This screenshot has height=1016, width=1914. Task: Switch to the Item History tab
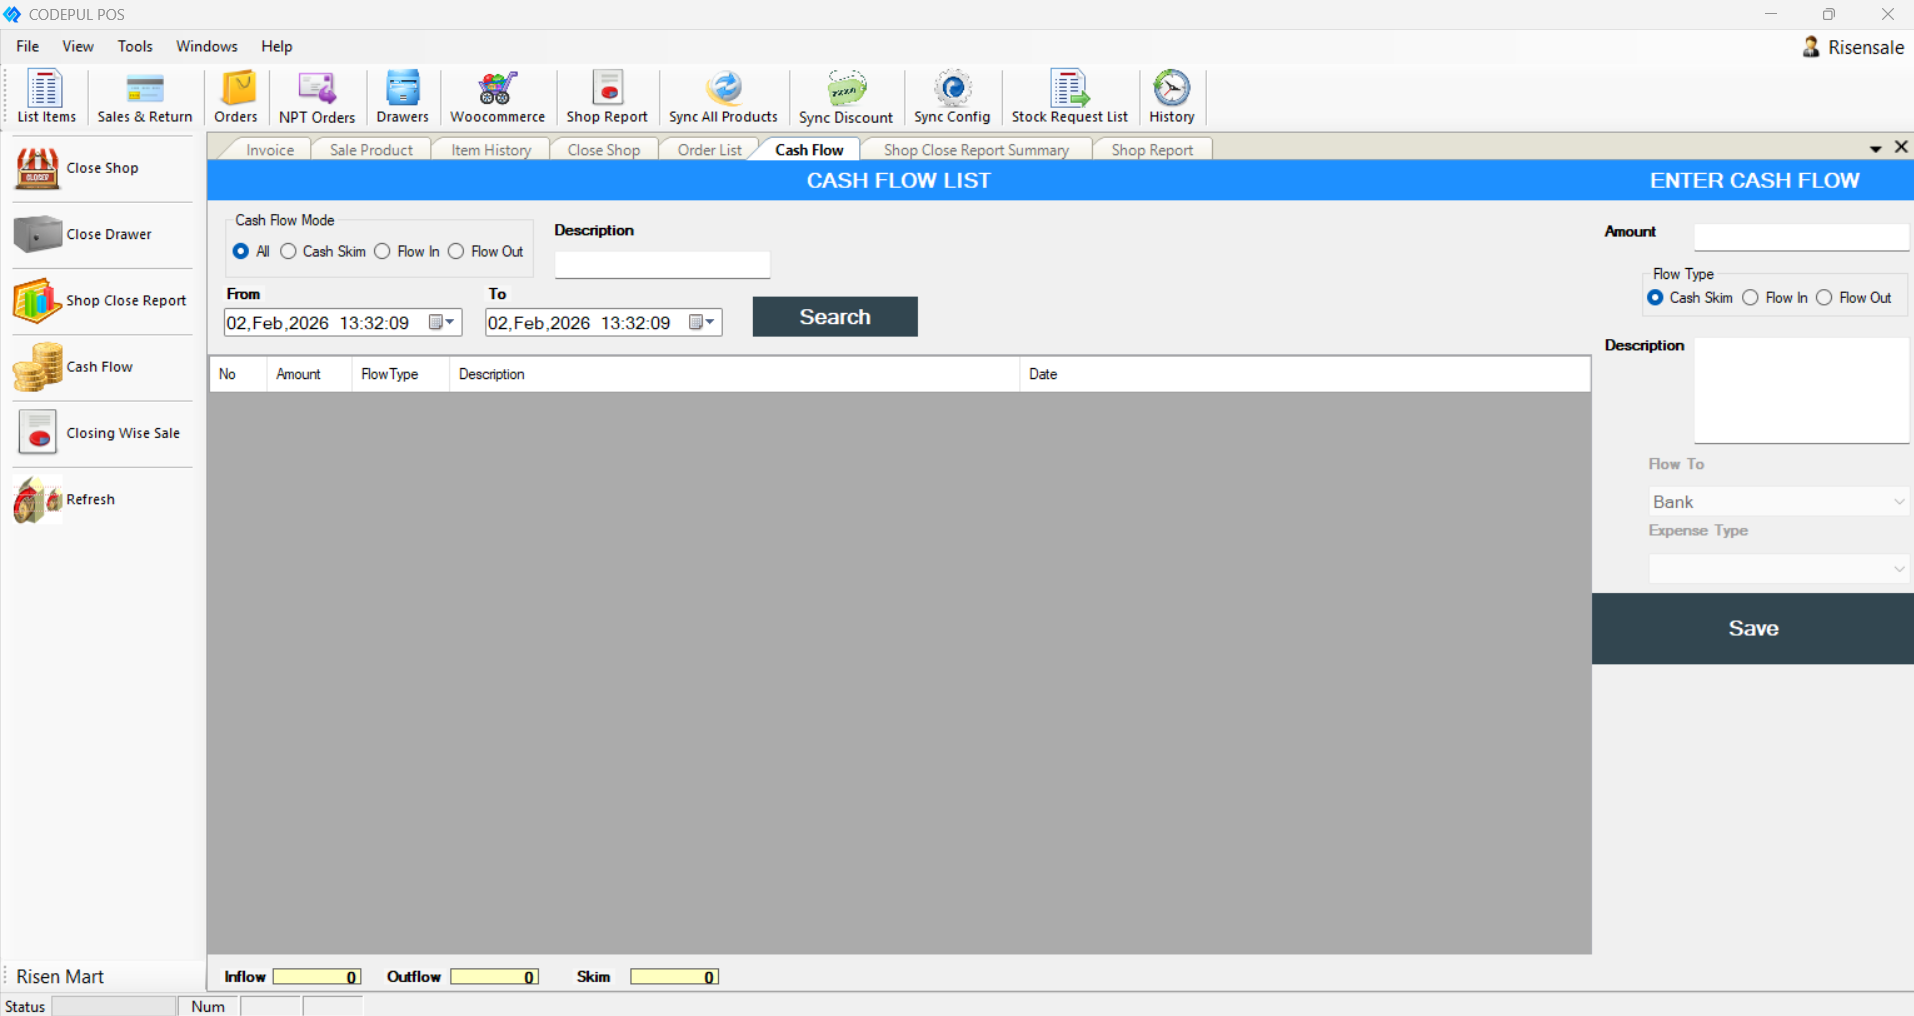pyautogui.click(x=489, y=148)
